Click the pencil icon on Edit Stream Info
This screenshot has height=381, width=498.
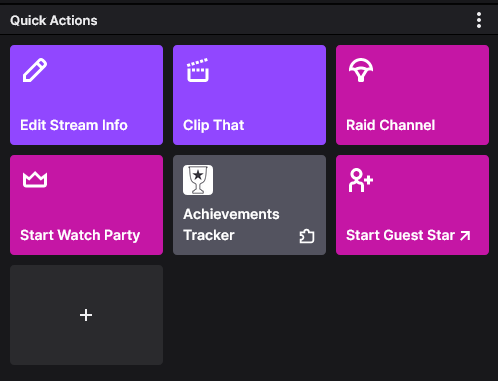click(35, 70)
